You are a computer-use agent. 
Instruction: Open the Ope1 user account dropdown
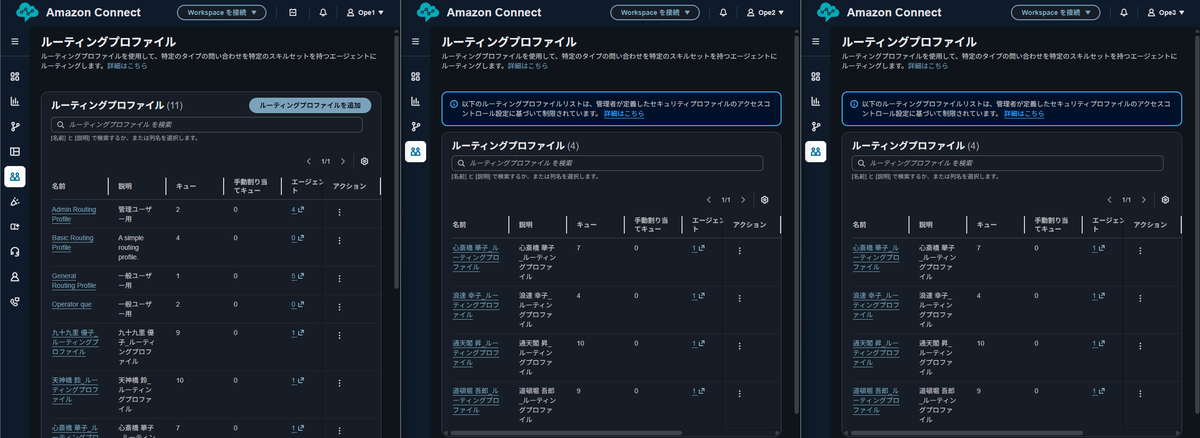[366, 13]
